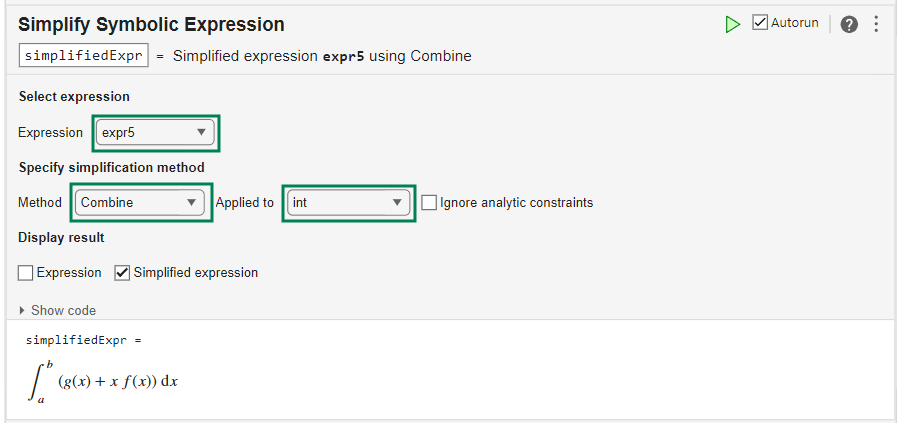Open help via the question mark icon
Screen dimensions: 902x423
click(849, 24)
